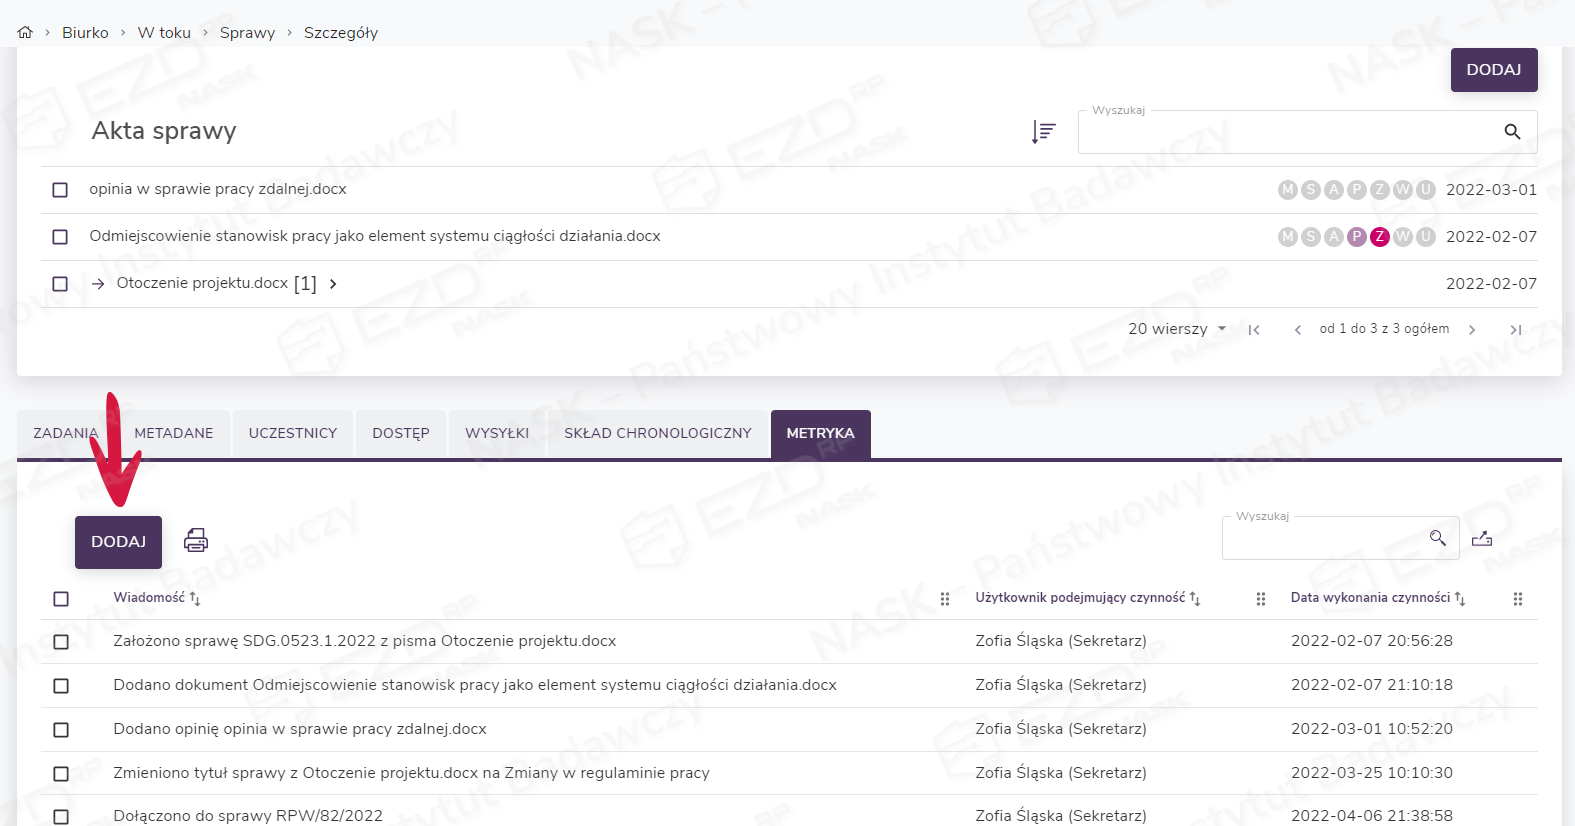The image size is (1575, 826).
Task: Click the sort icon beside Akta sprawy
Action: 1043,132
